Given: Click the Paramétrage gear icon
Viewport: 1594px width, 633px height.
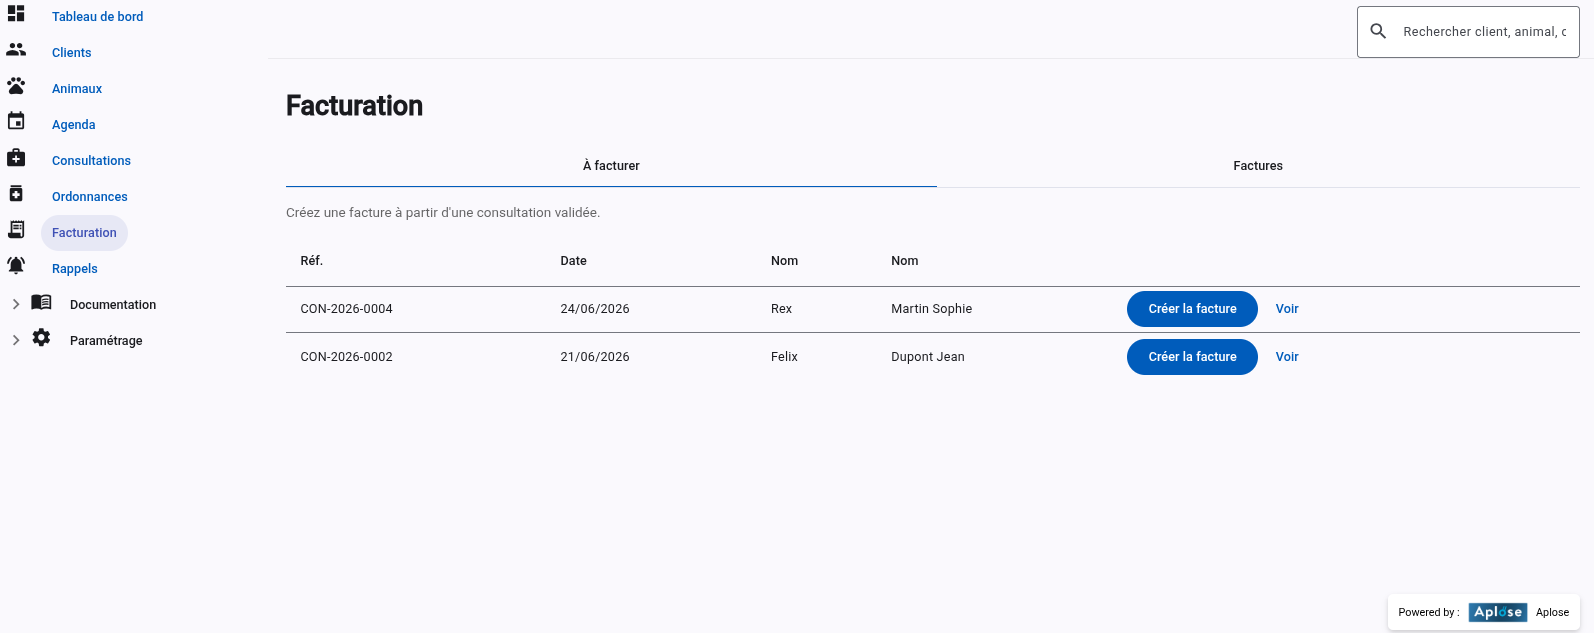Looking at the screenshot, I should pyautogui.click(x=41, y=338).
